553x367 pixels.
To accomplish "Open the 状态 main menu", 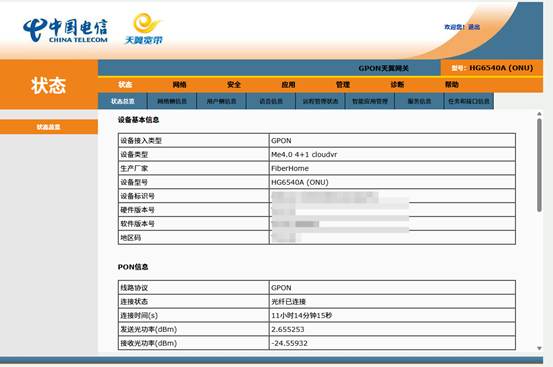I will pos(125,85).
